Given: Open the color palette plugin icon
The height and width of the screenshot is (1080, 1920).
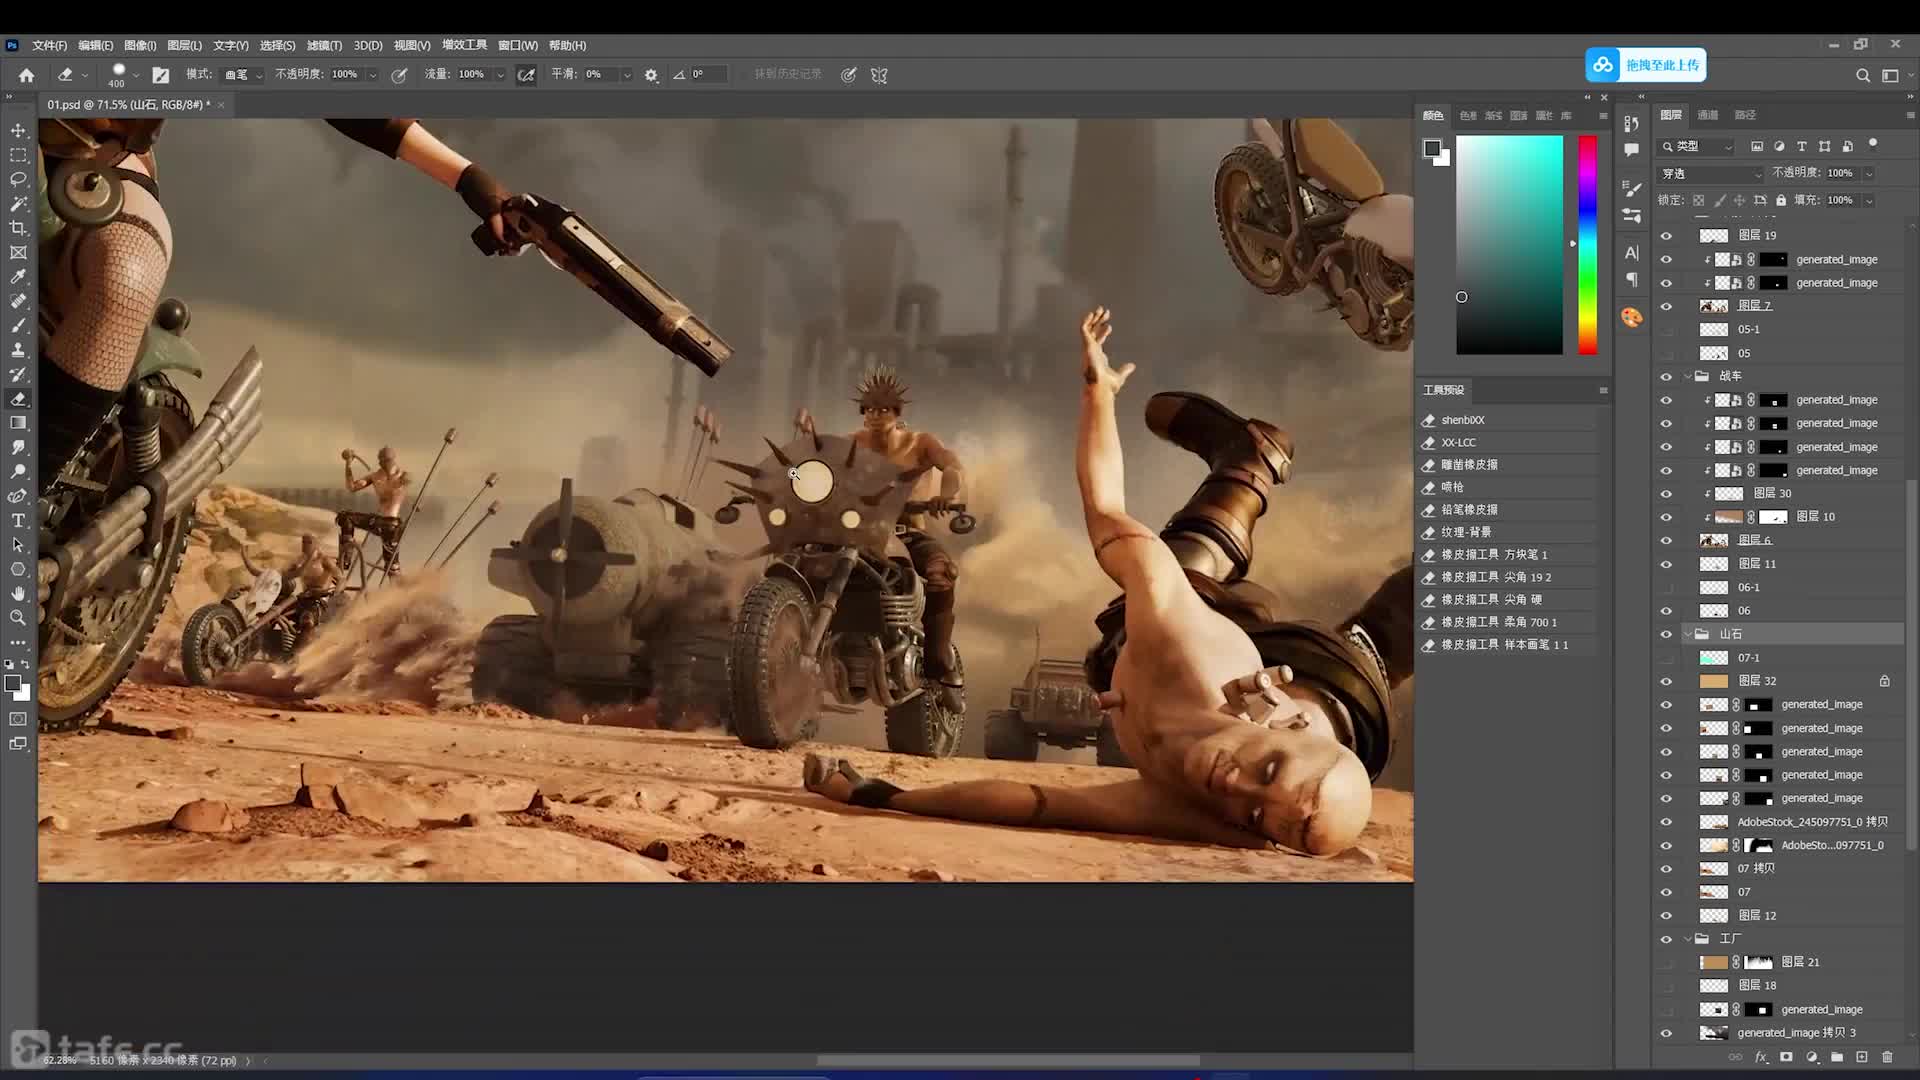Looking at the screenshot, I should (1632, 317).
